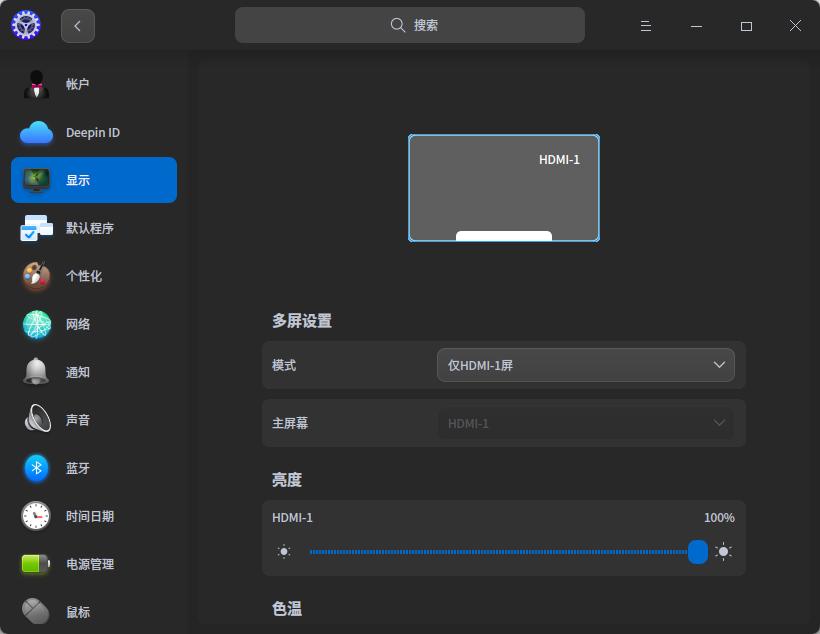Click the 搜索 search field
The width and height of the screenshot is (820, 634).
click(409, 26)
